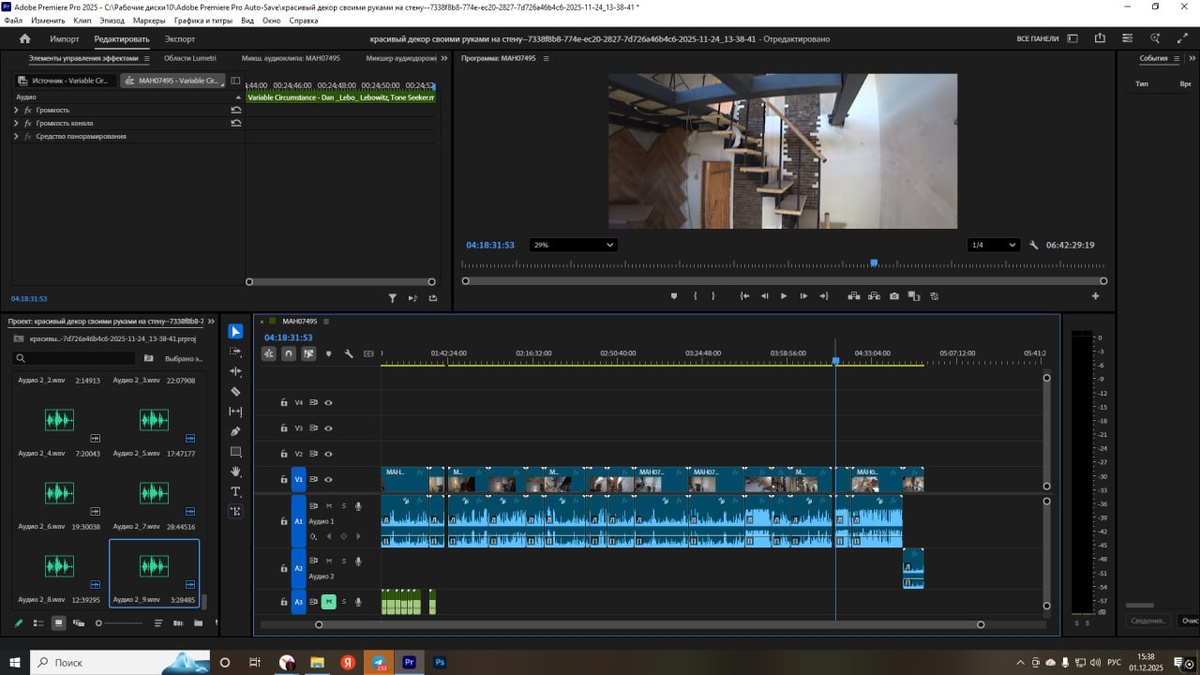Select the Hand tool
Viewport: 1200px width, 675px height.
point(235,471)
